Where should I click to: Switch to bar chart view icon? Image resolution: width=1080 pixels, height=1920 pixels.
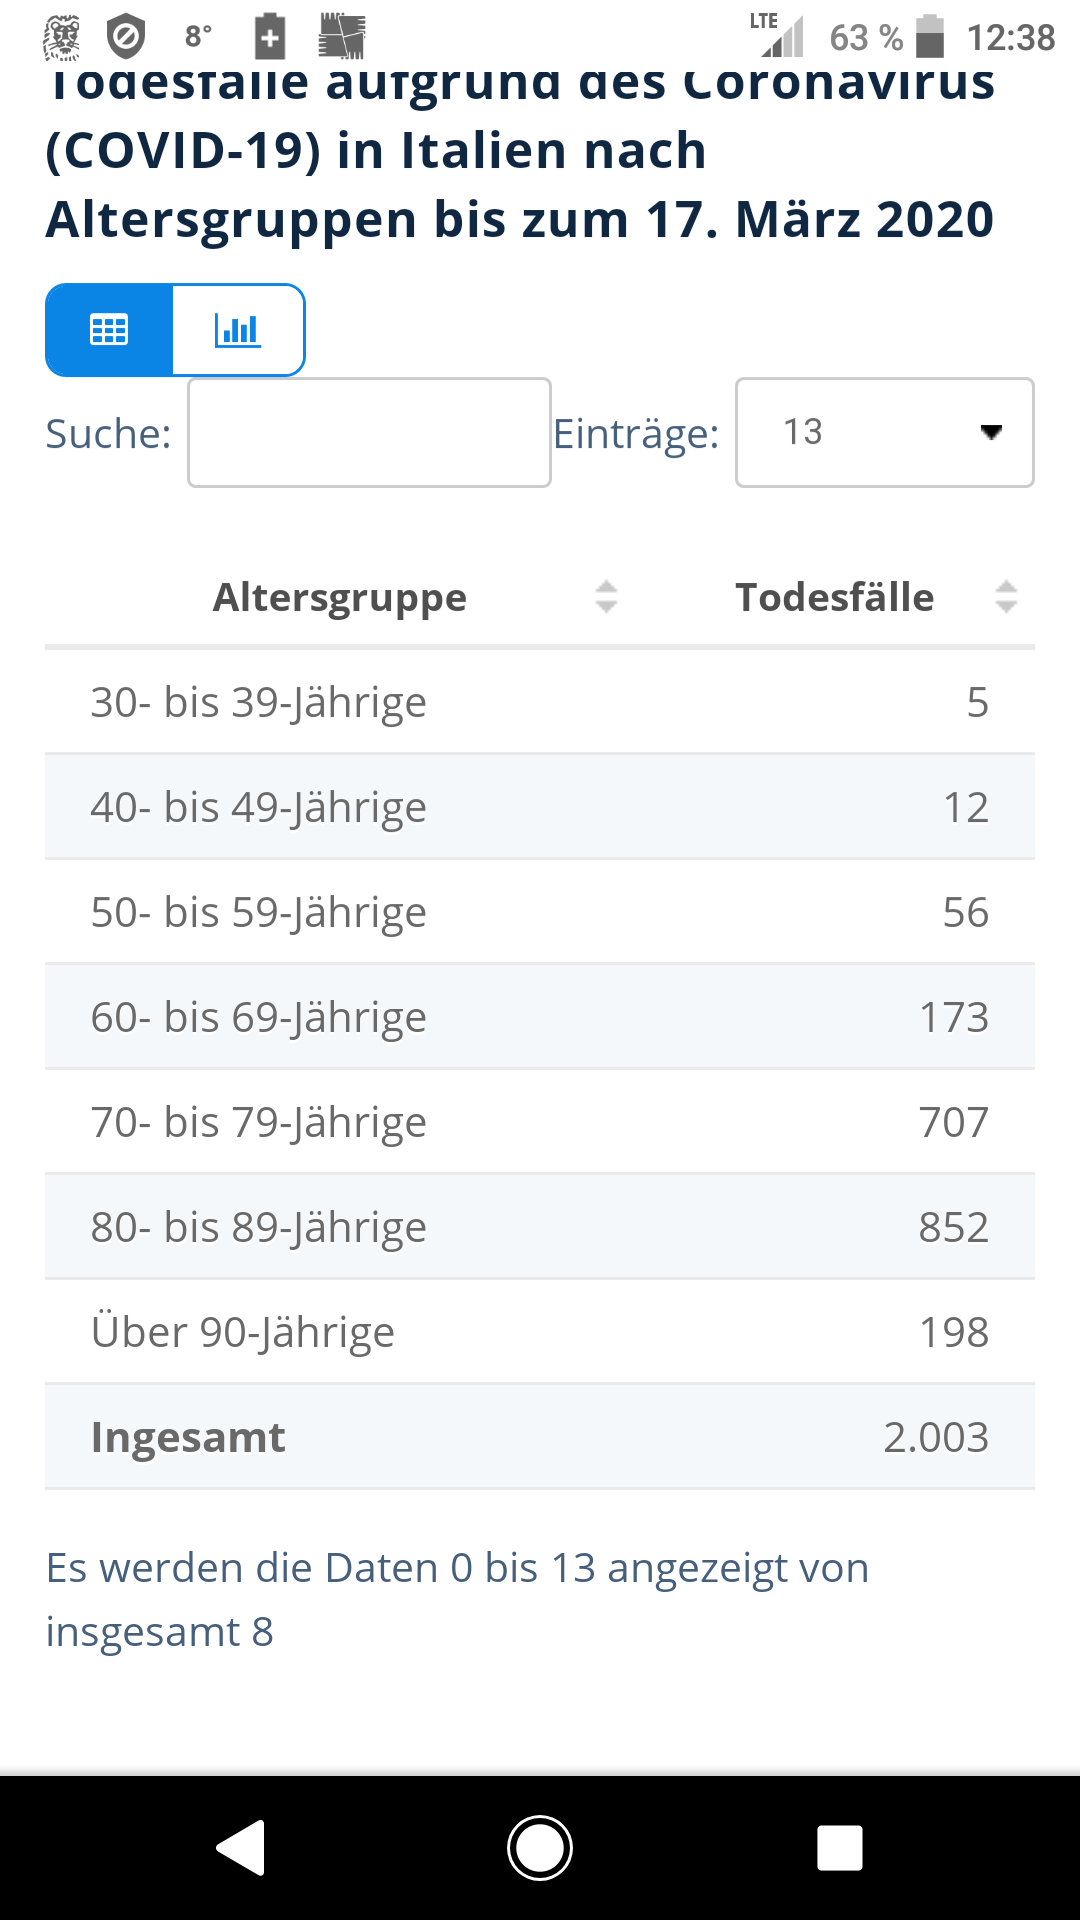(238, 330)
